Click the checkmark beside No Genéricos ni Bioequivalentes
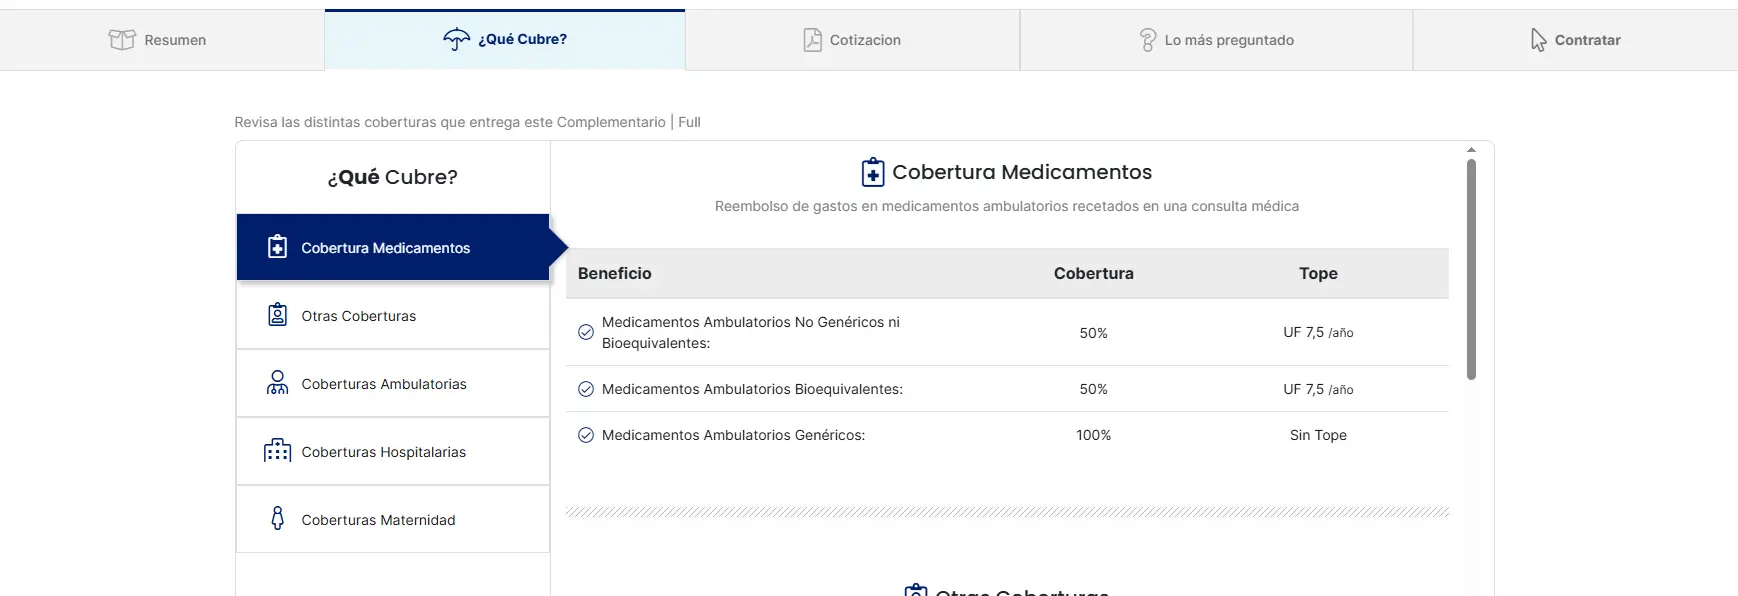The width and height of the screenshot is (1738, 596). click(585, 332)
